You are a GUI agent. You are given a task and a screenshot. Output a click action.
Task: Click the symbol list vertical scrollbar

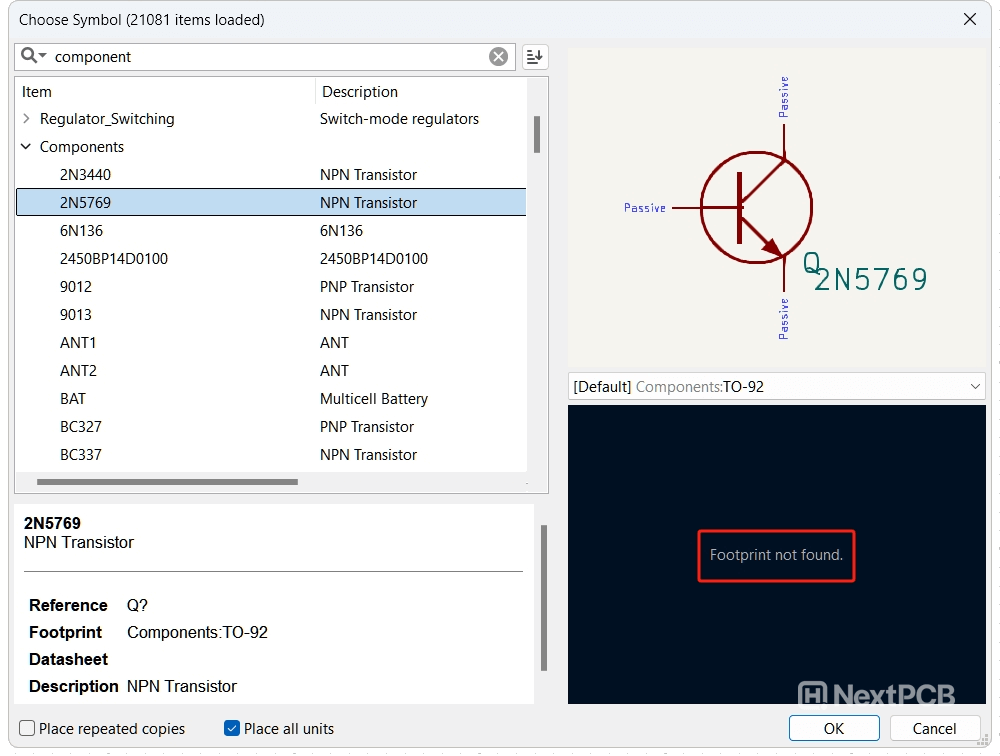(537, 134)
